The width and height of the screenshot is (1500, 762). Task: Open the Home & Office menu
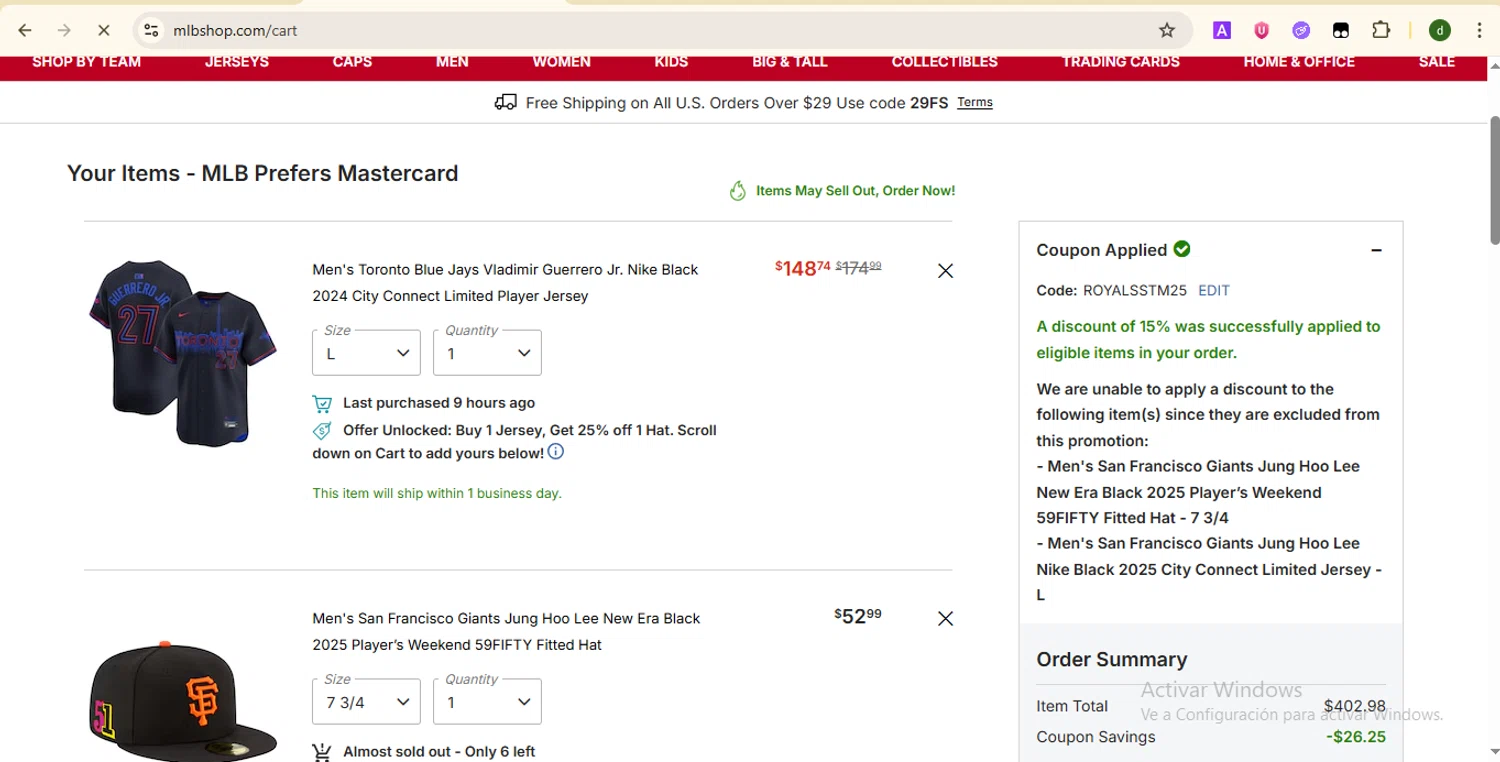pos(1299,62)
